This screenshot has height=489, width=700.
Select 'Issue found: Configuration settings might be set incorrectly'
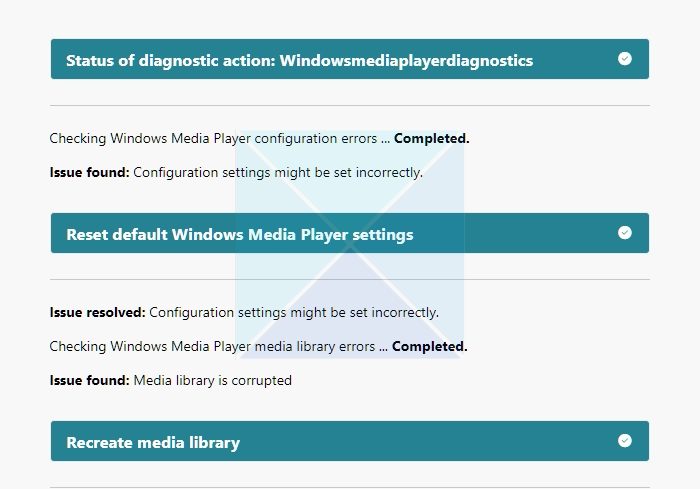[236, 173]
